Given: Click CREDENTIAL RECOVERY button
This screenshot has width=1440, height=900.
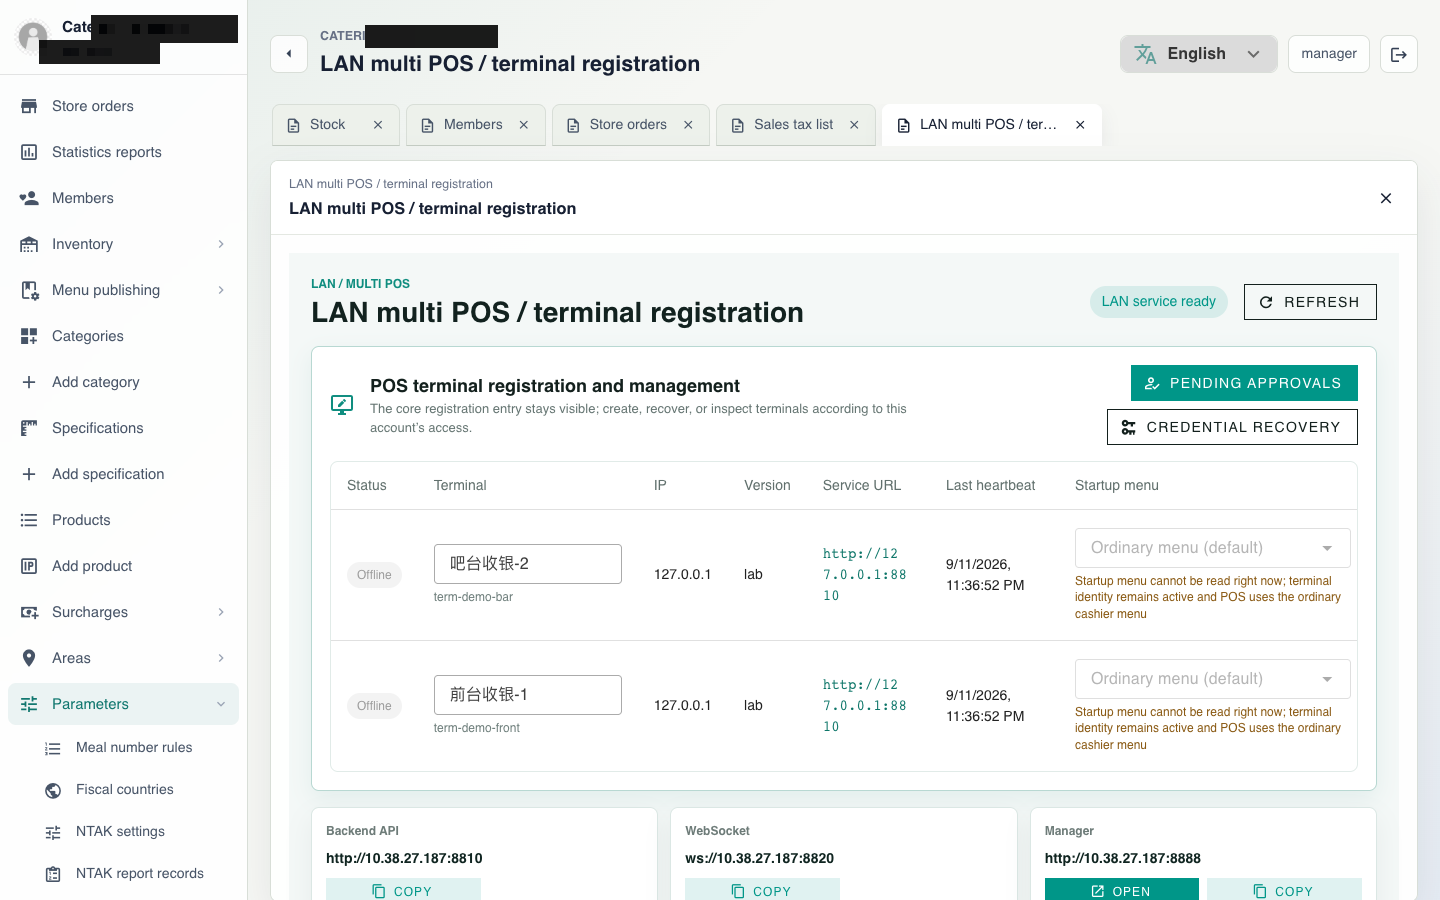Looking at the screenshot, I should (1232, 427).
